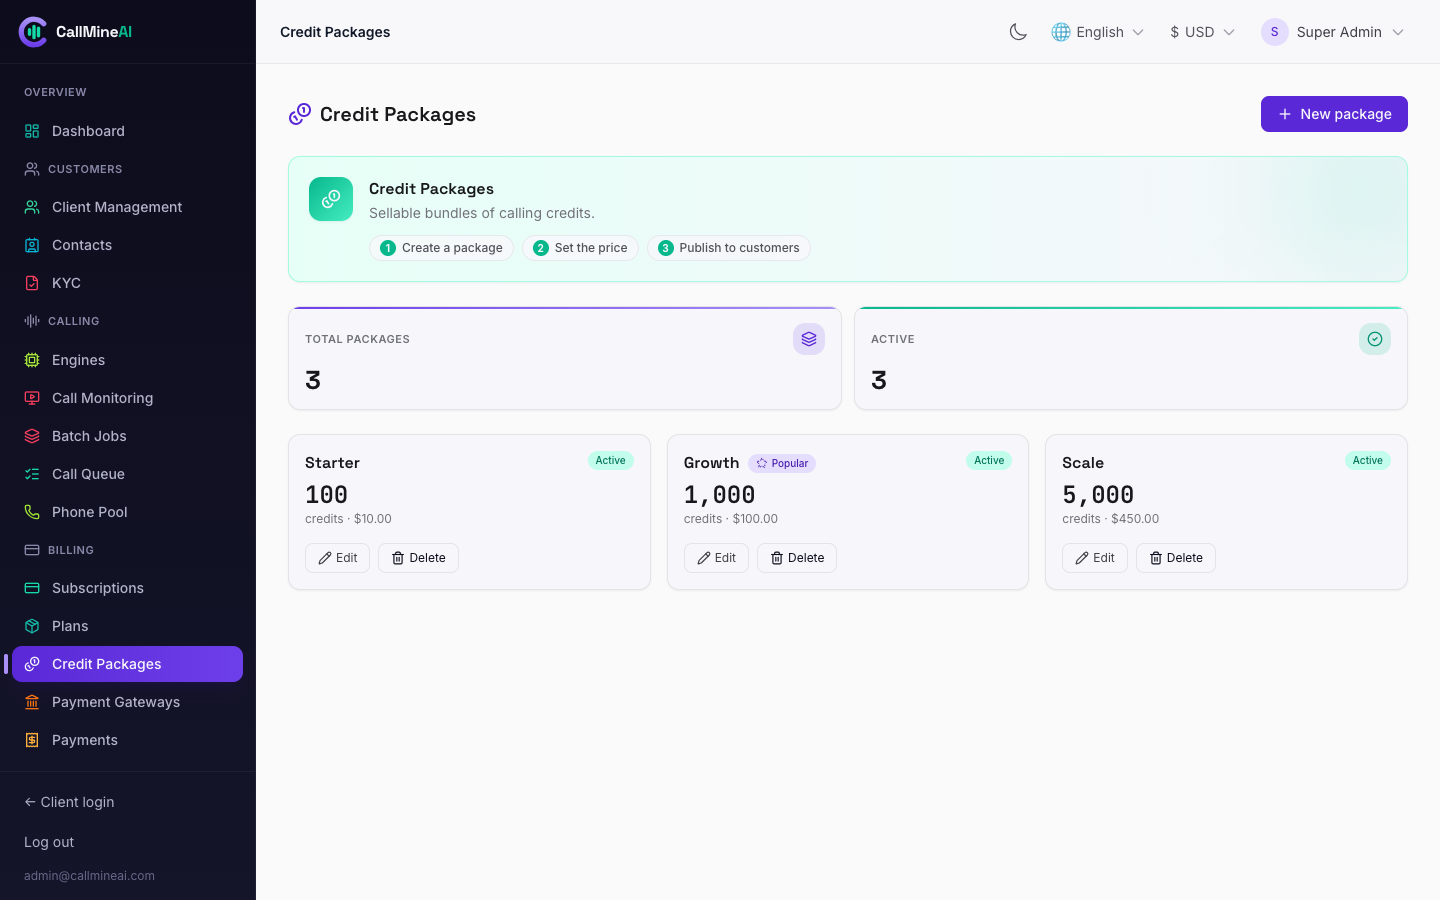Click the KYC document icon
Image resolution: width=1440 pixels, height=900 pixels.
[x=32, y=283]
